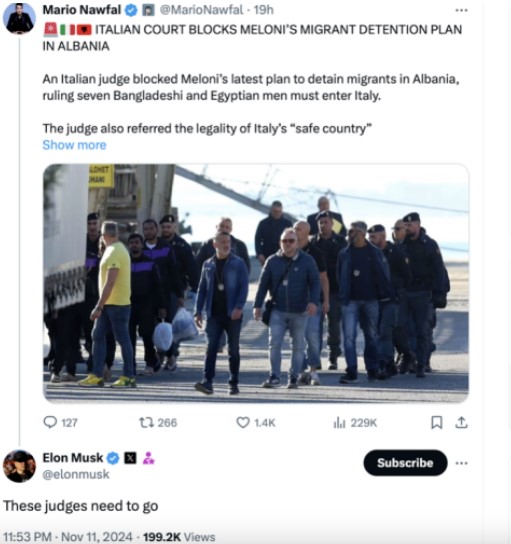511x544 pixels.
Task: Open more options on Mario Nawfal's post
Action: (x=461, y=10)
